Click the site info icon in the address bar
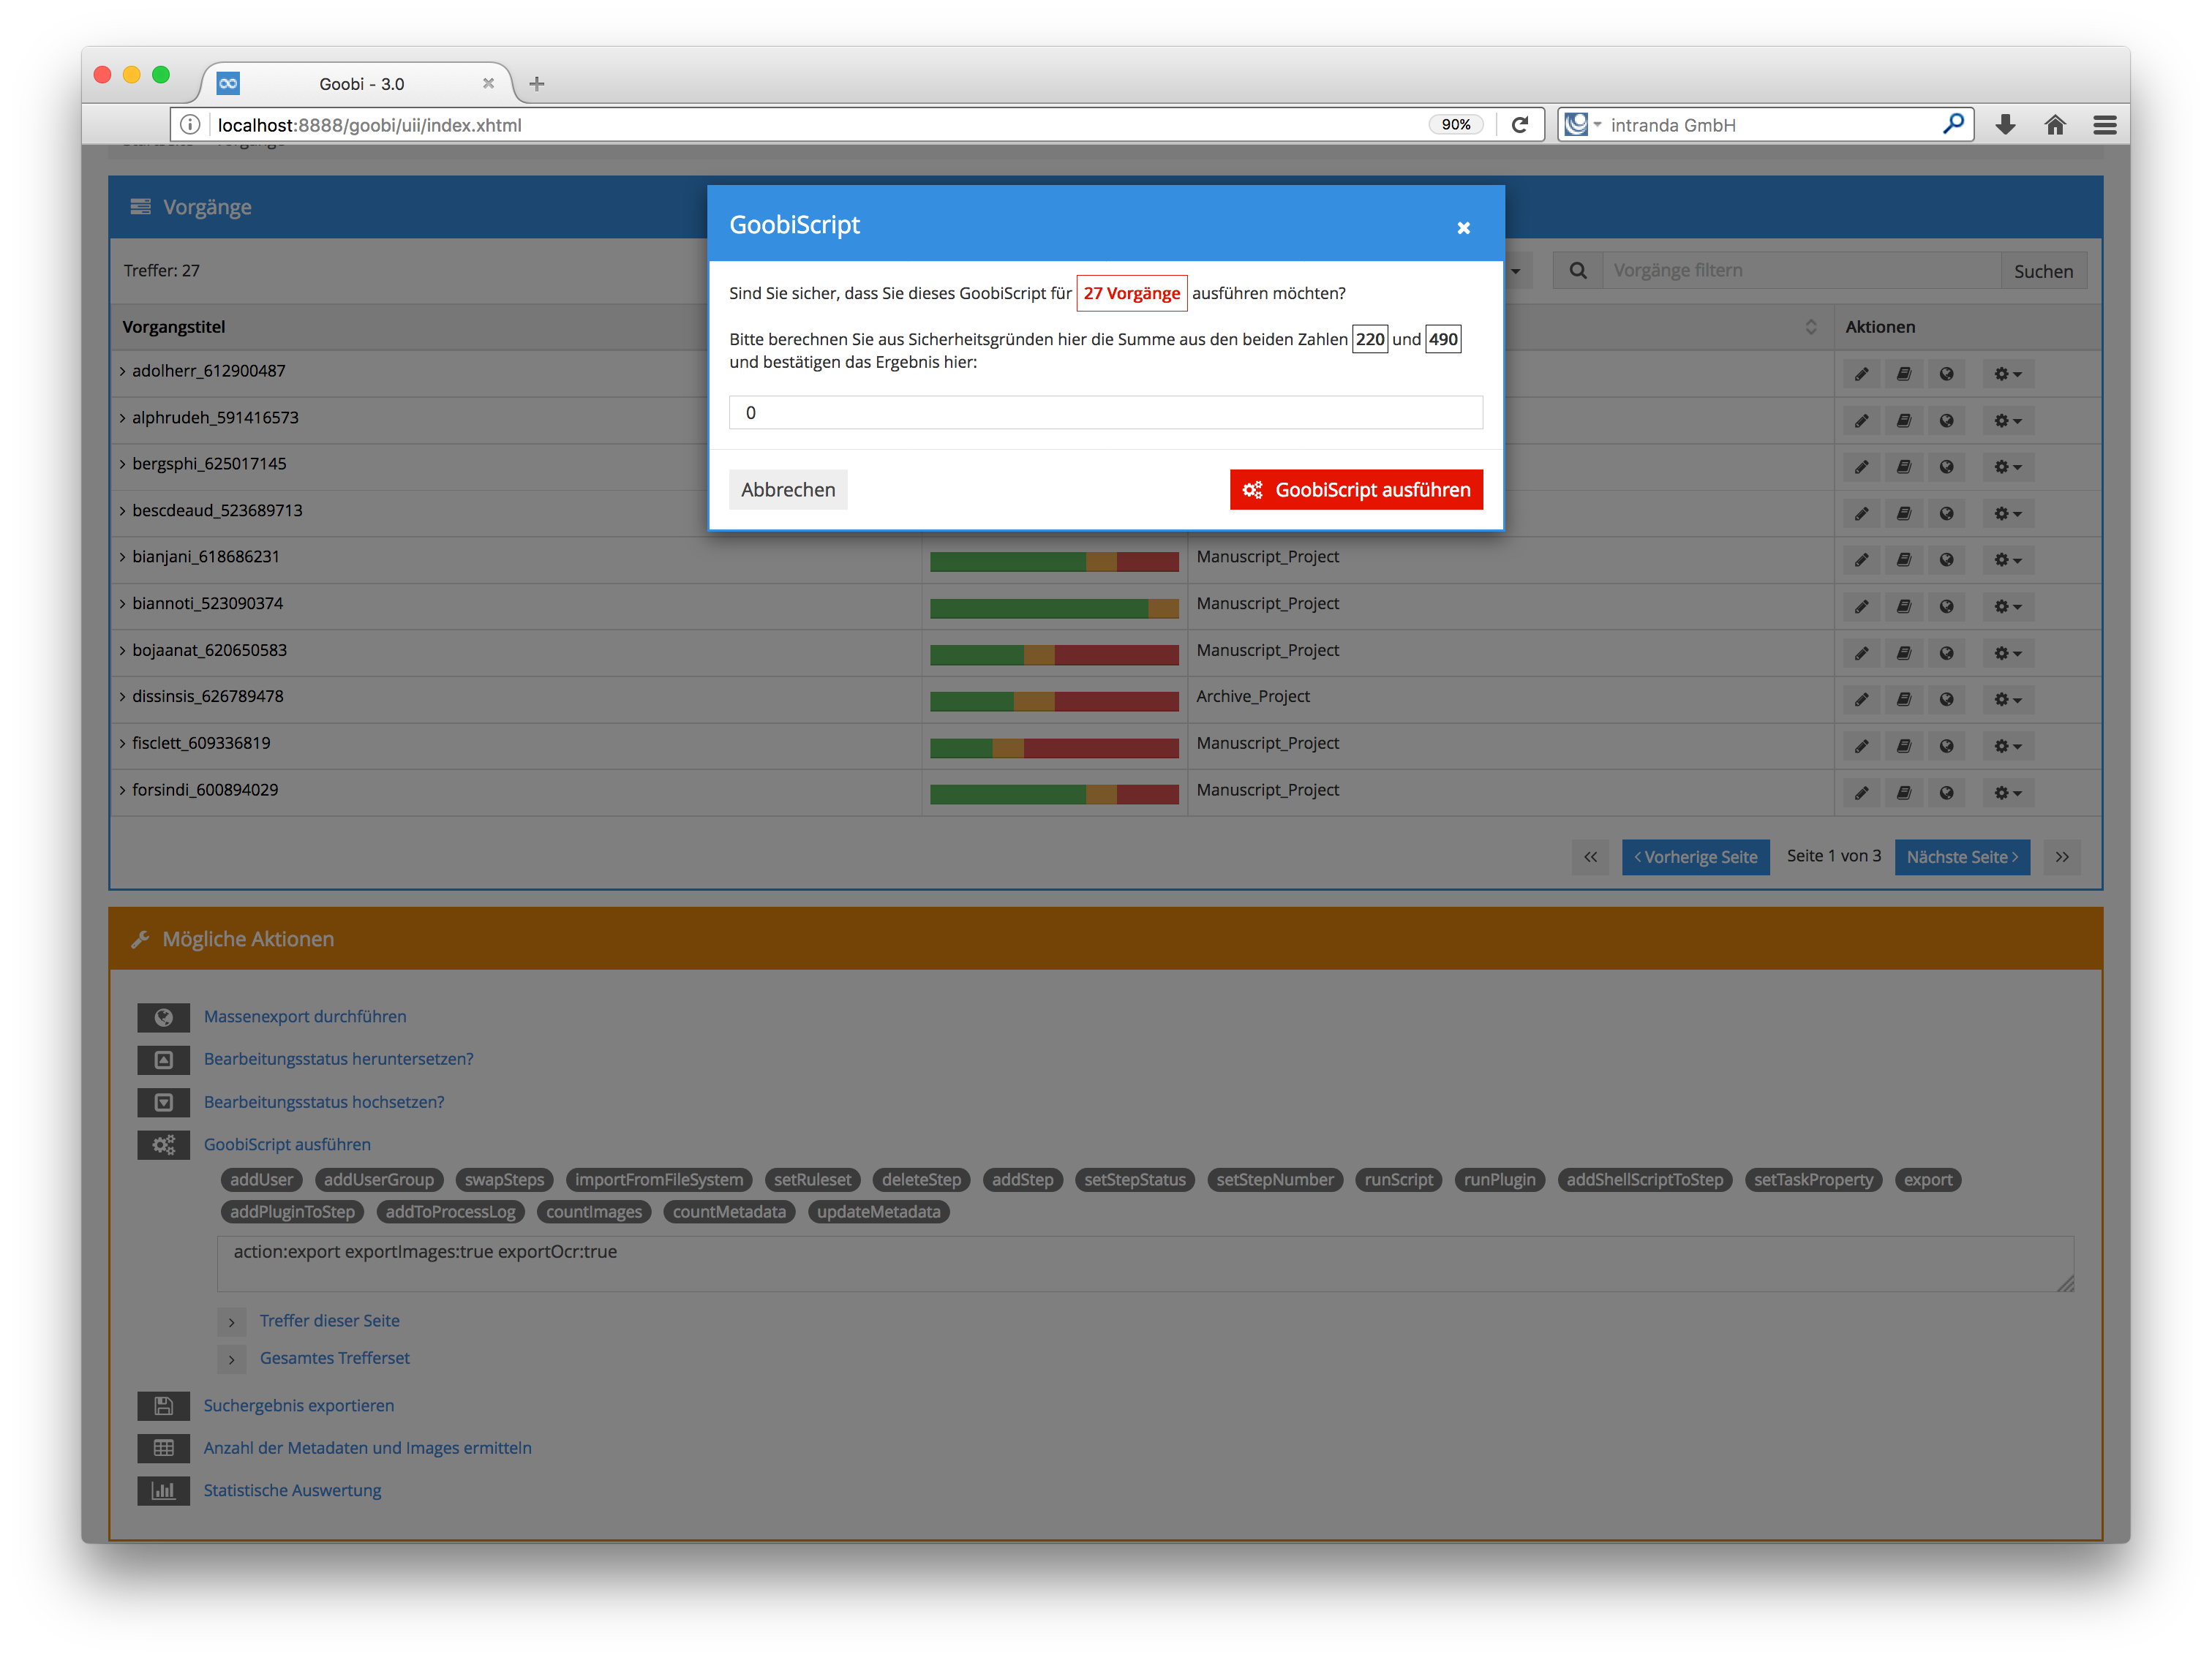Viewport: 2212px width, 1660px height. [x=190, y=125]
